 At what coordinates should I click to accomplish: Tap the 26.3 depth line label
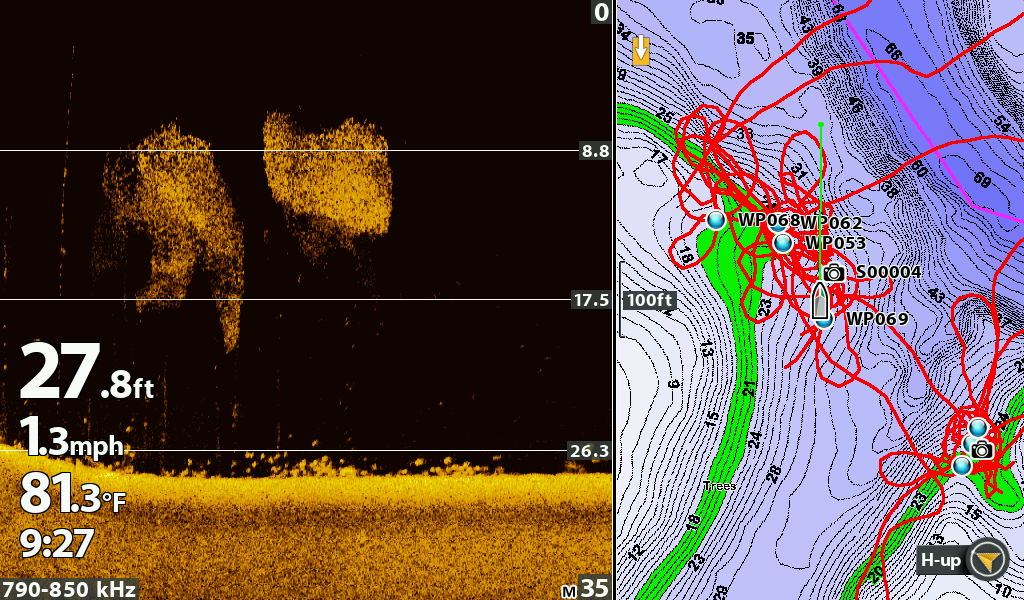589,451
